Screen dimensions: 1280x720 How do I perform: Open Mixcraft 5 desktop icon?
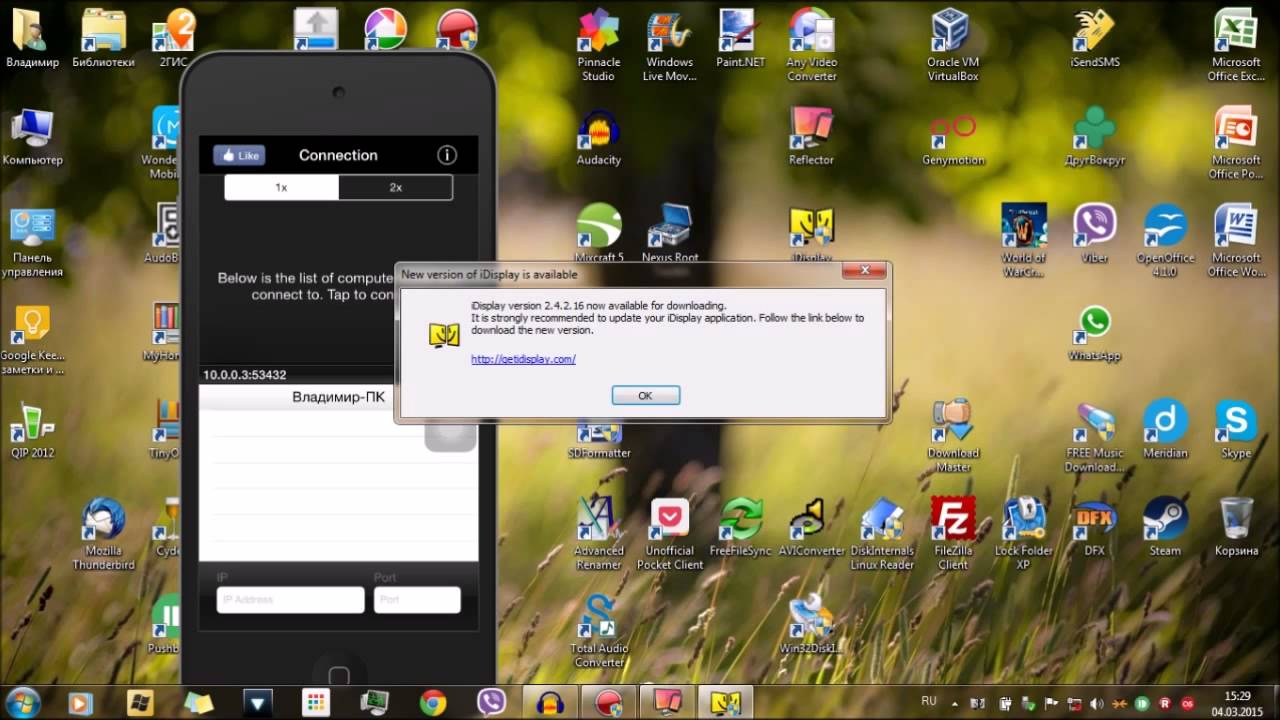598,234
